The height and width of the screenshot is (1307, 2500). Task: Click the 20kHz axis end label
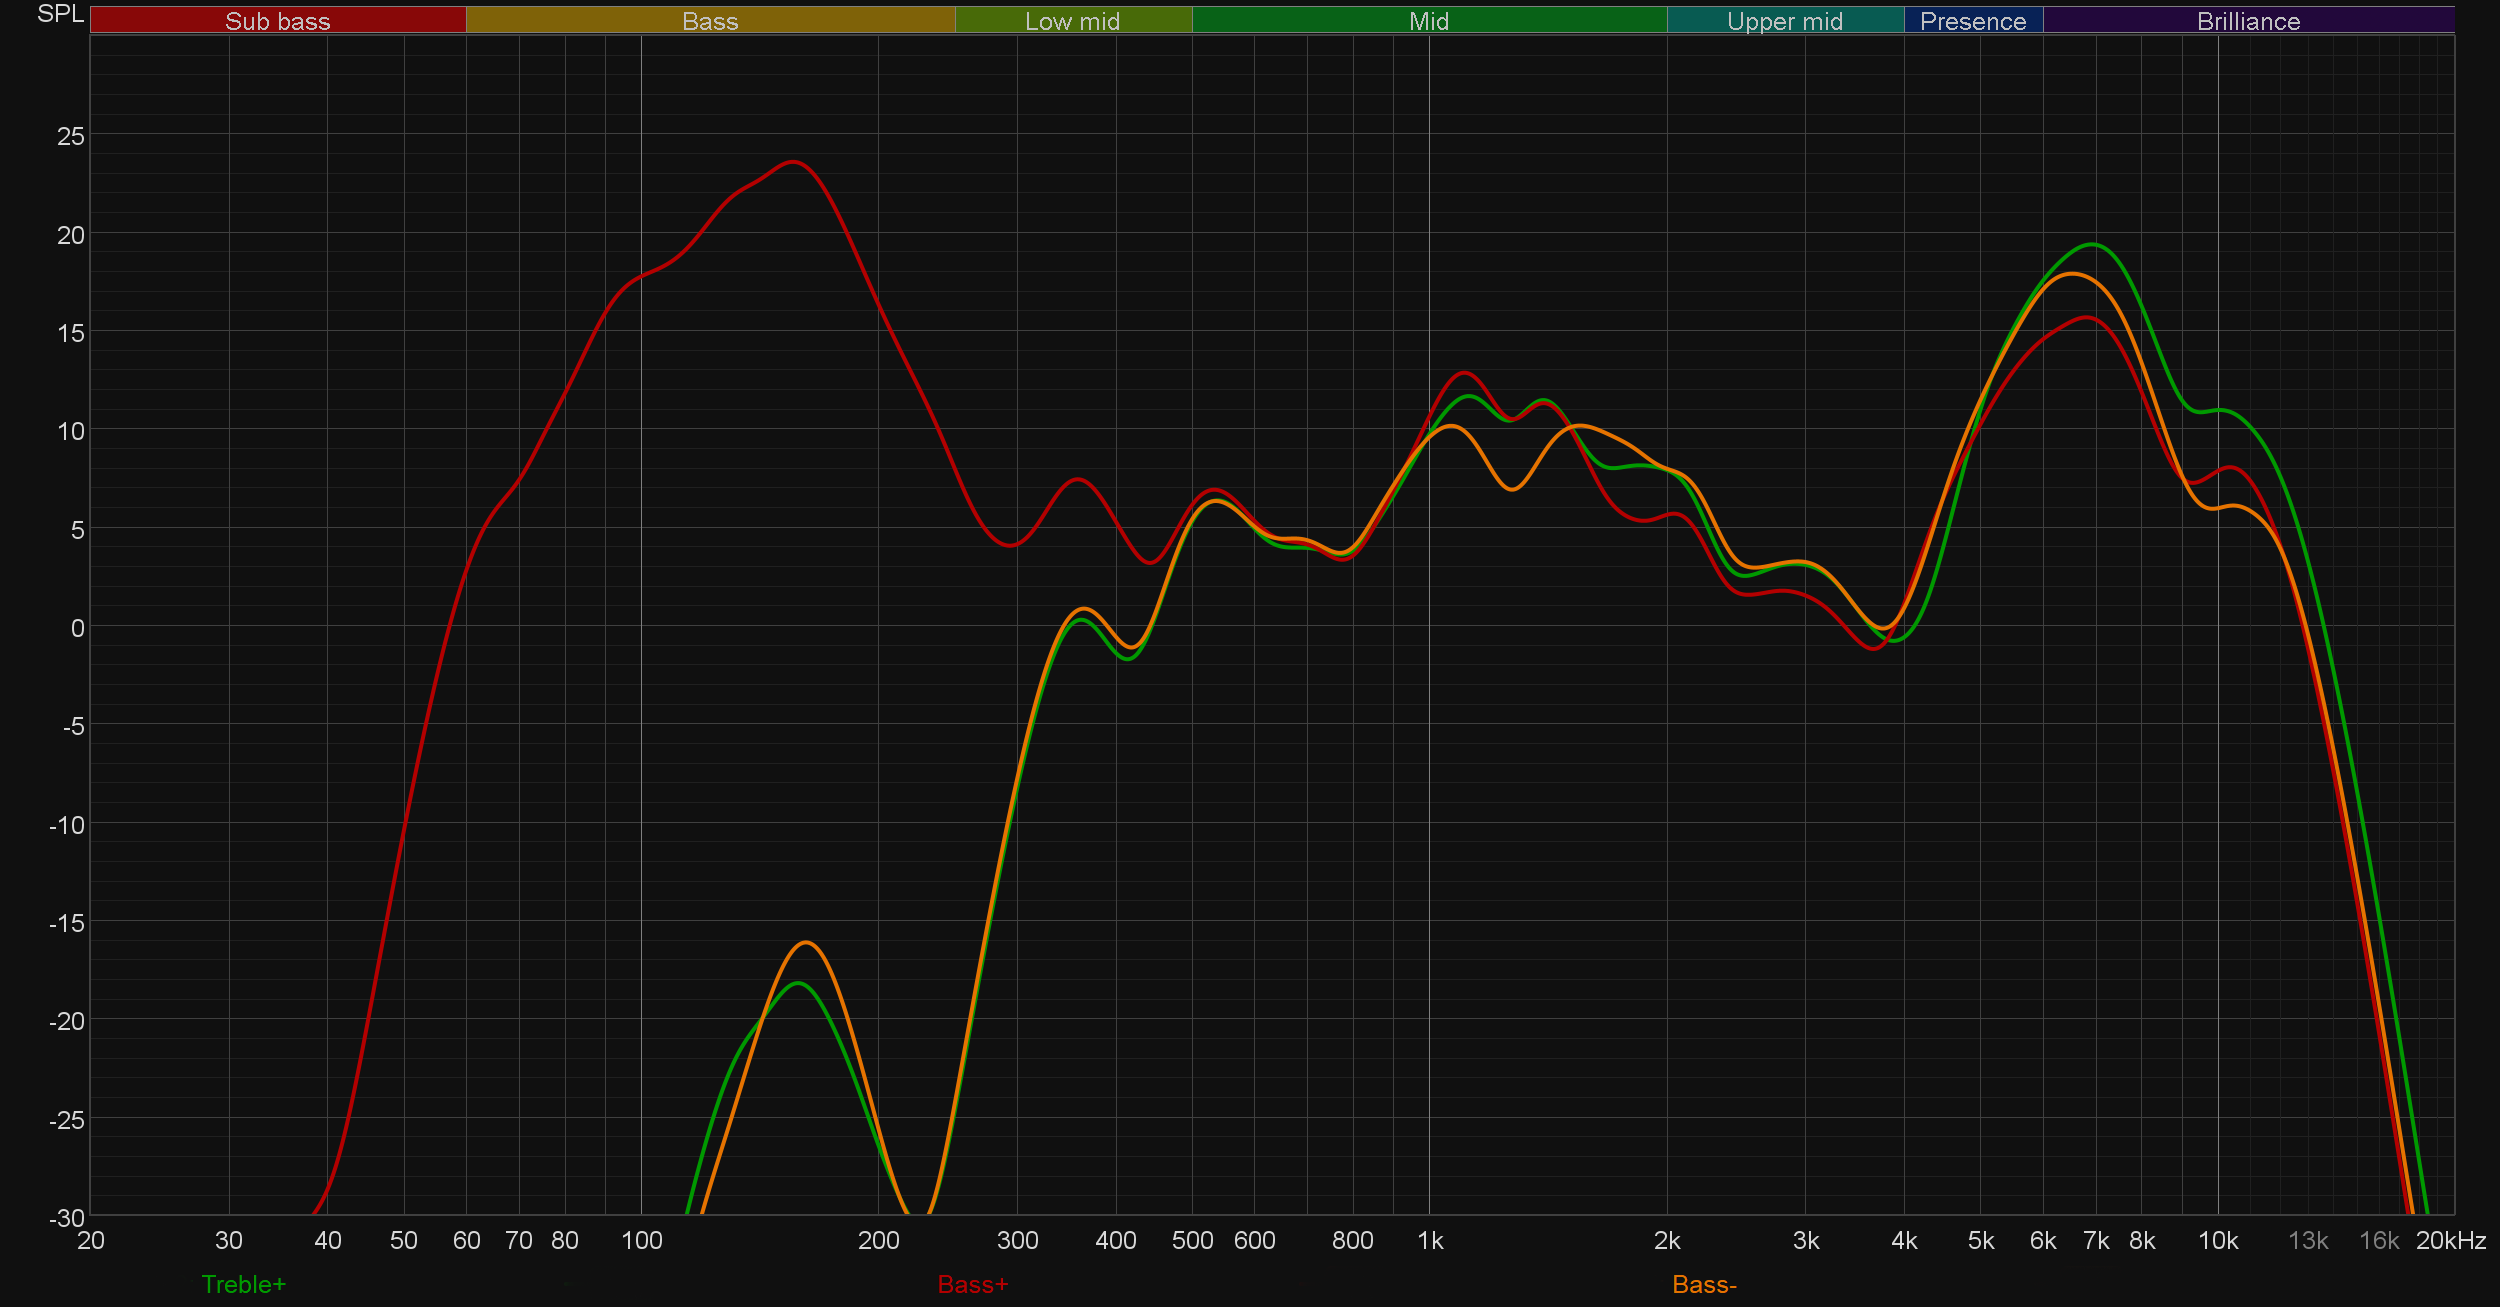2451,1241
